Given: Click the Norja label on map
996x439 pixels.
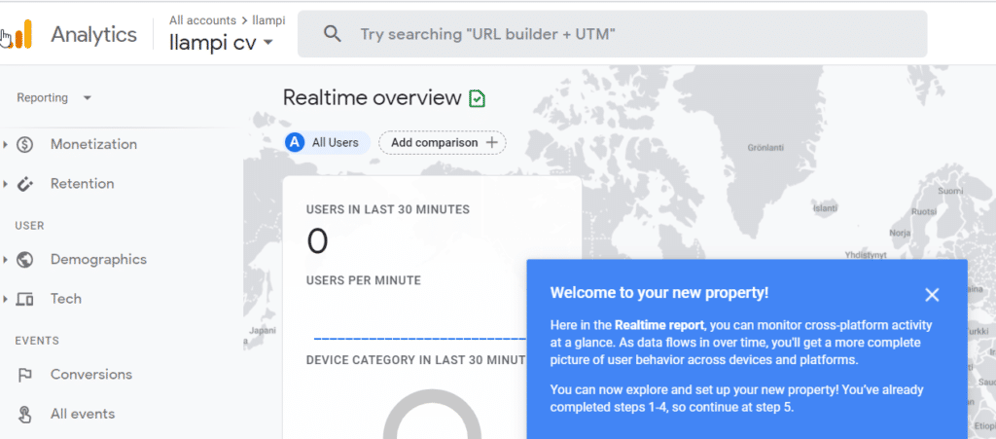Looking at the screenshot, I should pos(900,233).
